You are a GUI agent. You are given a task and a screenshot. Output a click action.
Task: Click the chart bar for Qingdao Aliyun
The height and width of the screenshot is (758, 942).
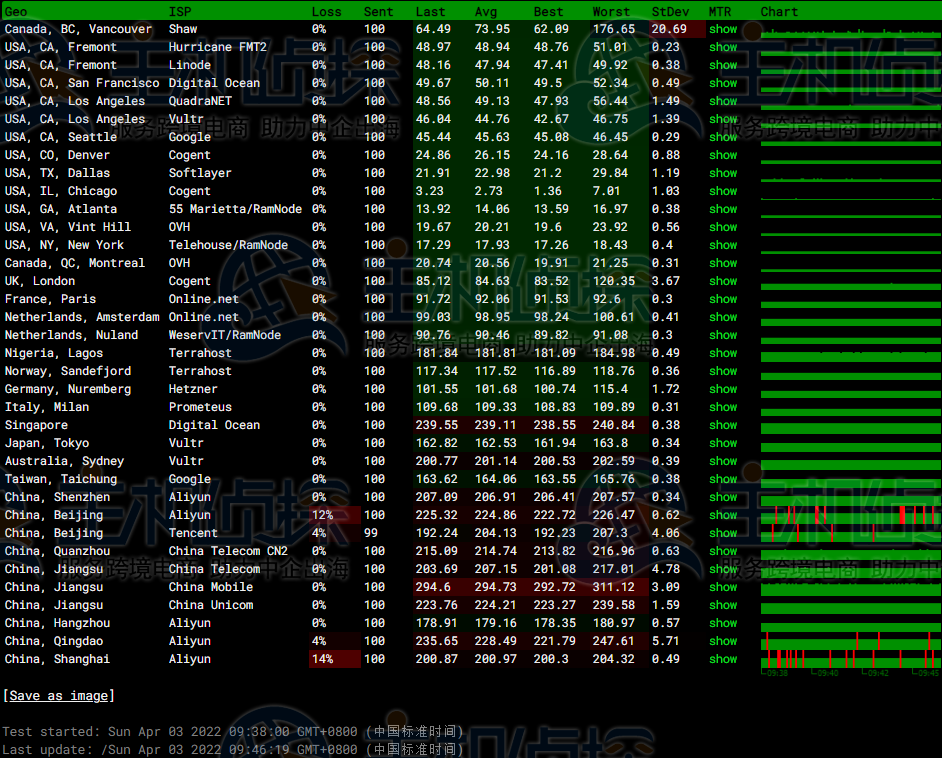(x=849, y=641)
